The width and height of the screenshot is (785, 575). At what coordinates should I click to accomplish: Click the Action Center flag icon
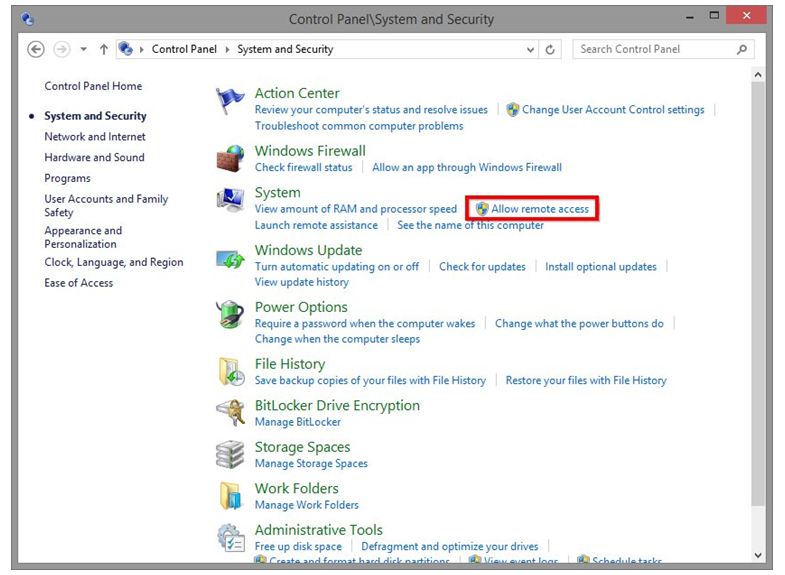230,101
